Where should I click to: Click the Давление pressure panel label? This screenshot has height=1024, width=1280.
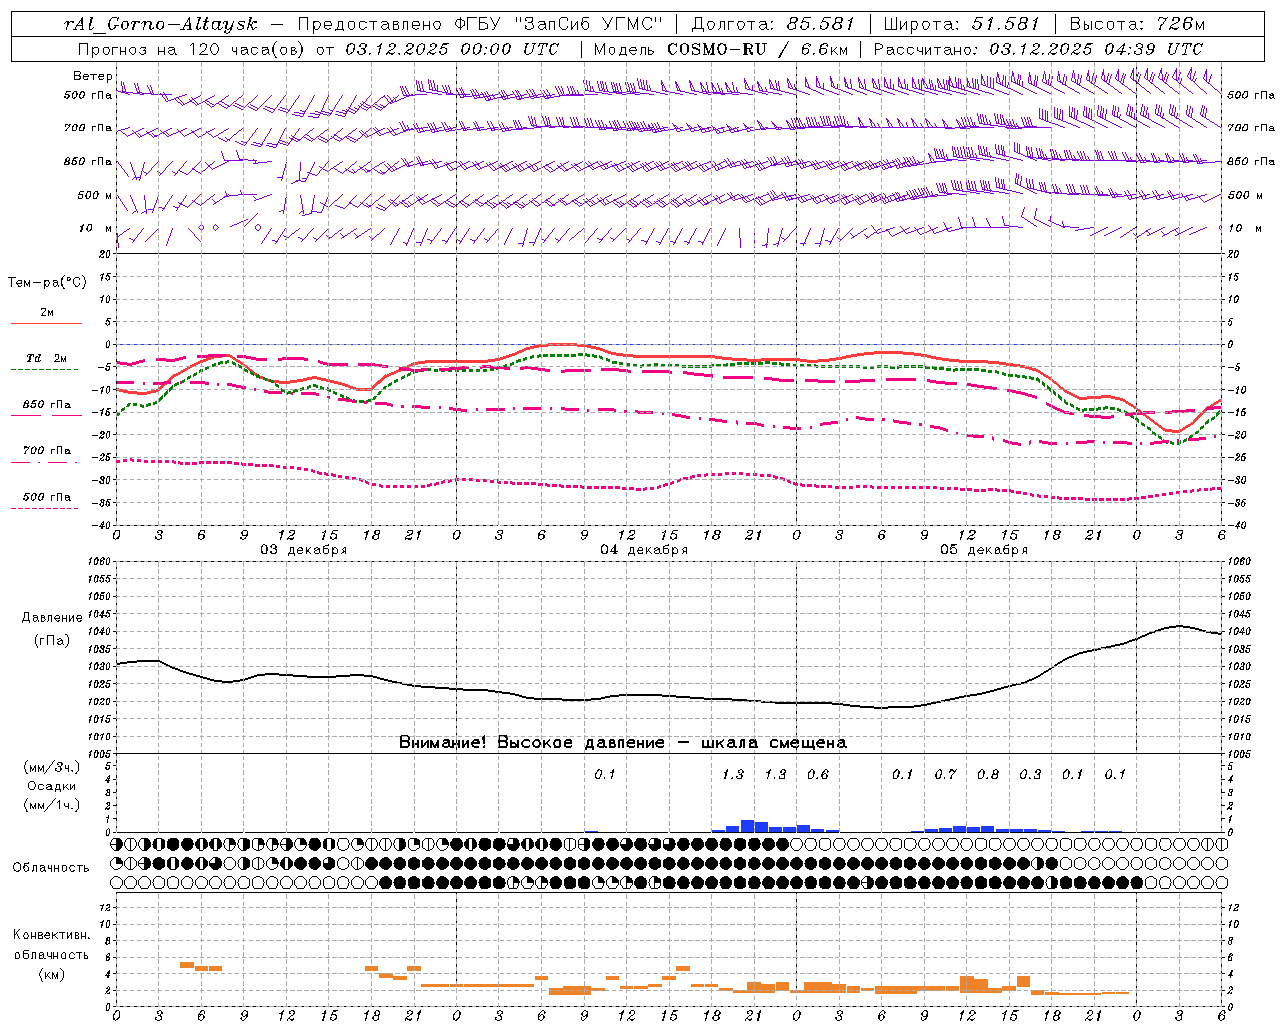[52, 618]
